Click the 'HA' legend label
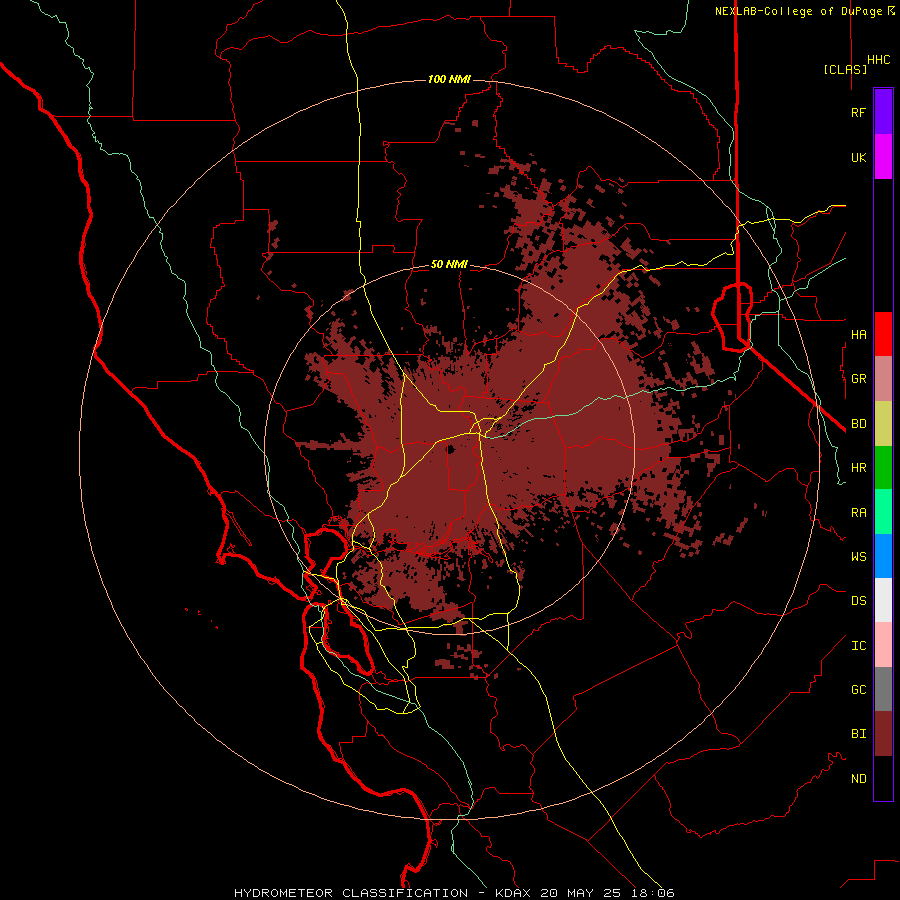This screenshot has height=900, width=900. [858, 334]
